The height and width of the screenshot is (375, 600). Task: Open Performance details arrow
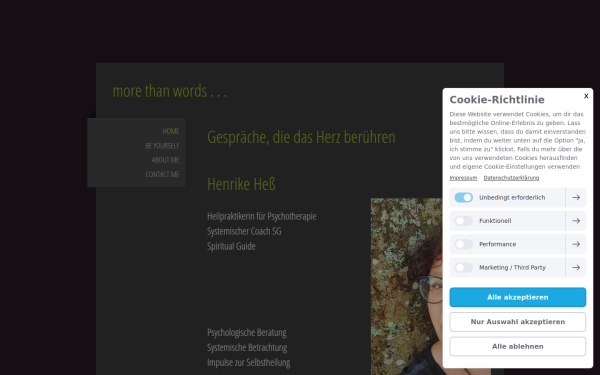pyautogui.click(x=576, y=244)
